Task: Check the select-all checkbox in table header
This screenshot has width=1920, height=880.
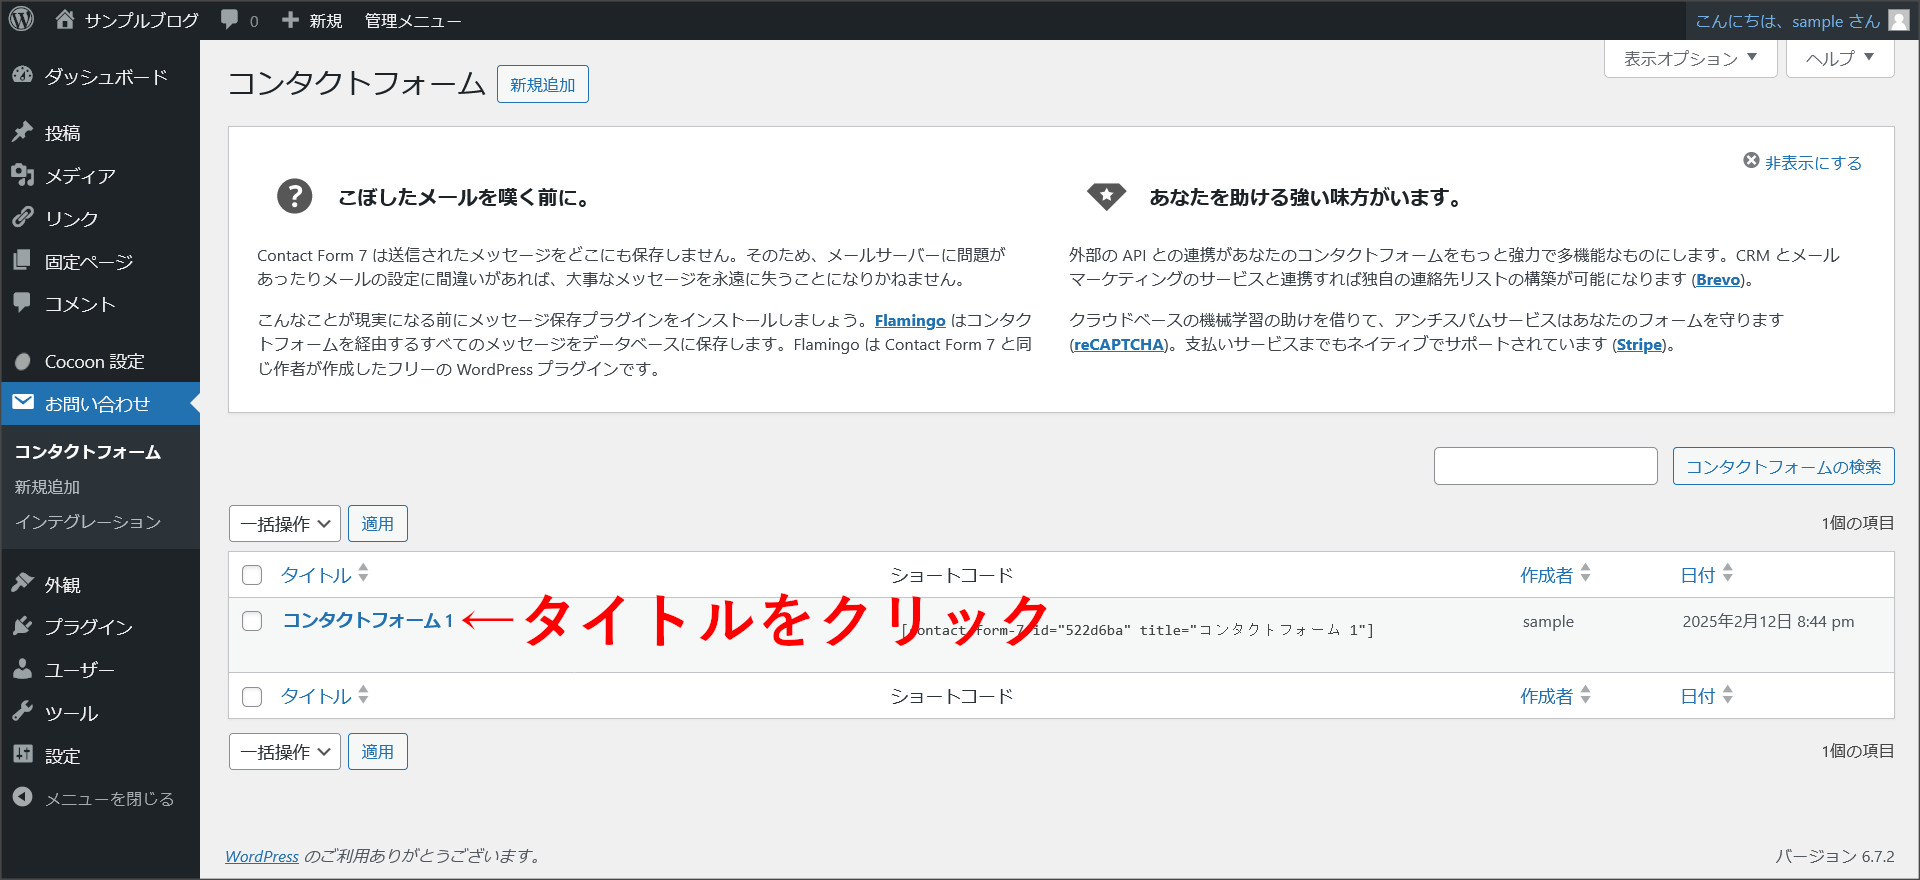Action: click(252, 575)
